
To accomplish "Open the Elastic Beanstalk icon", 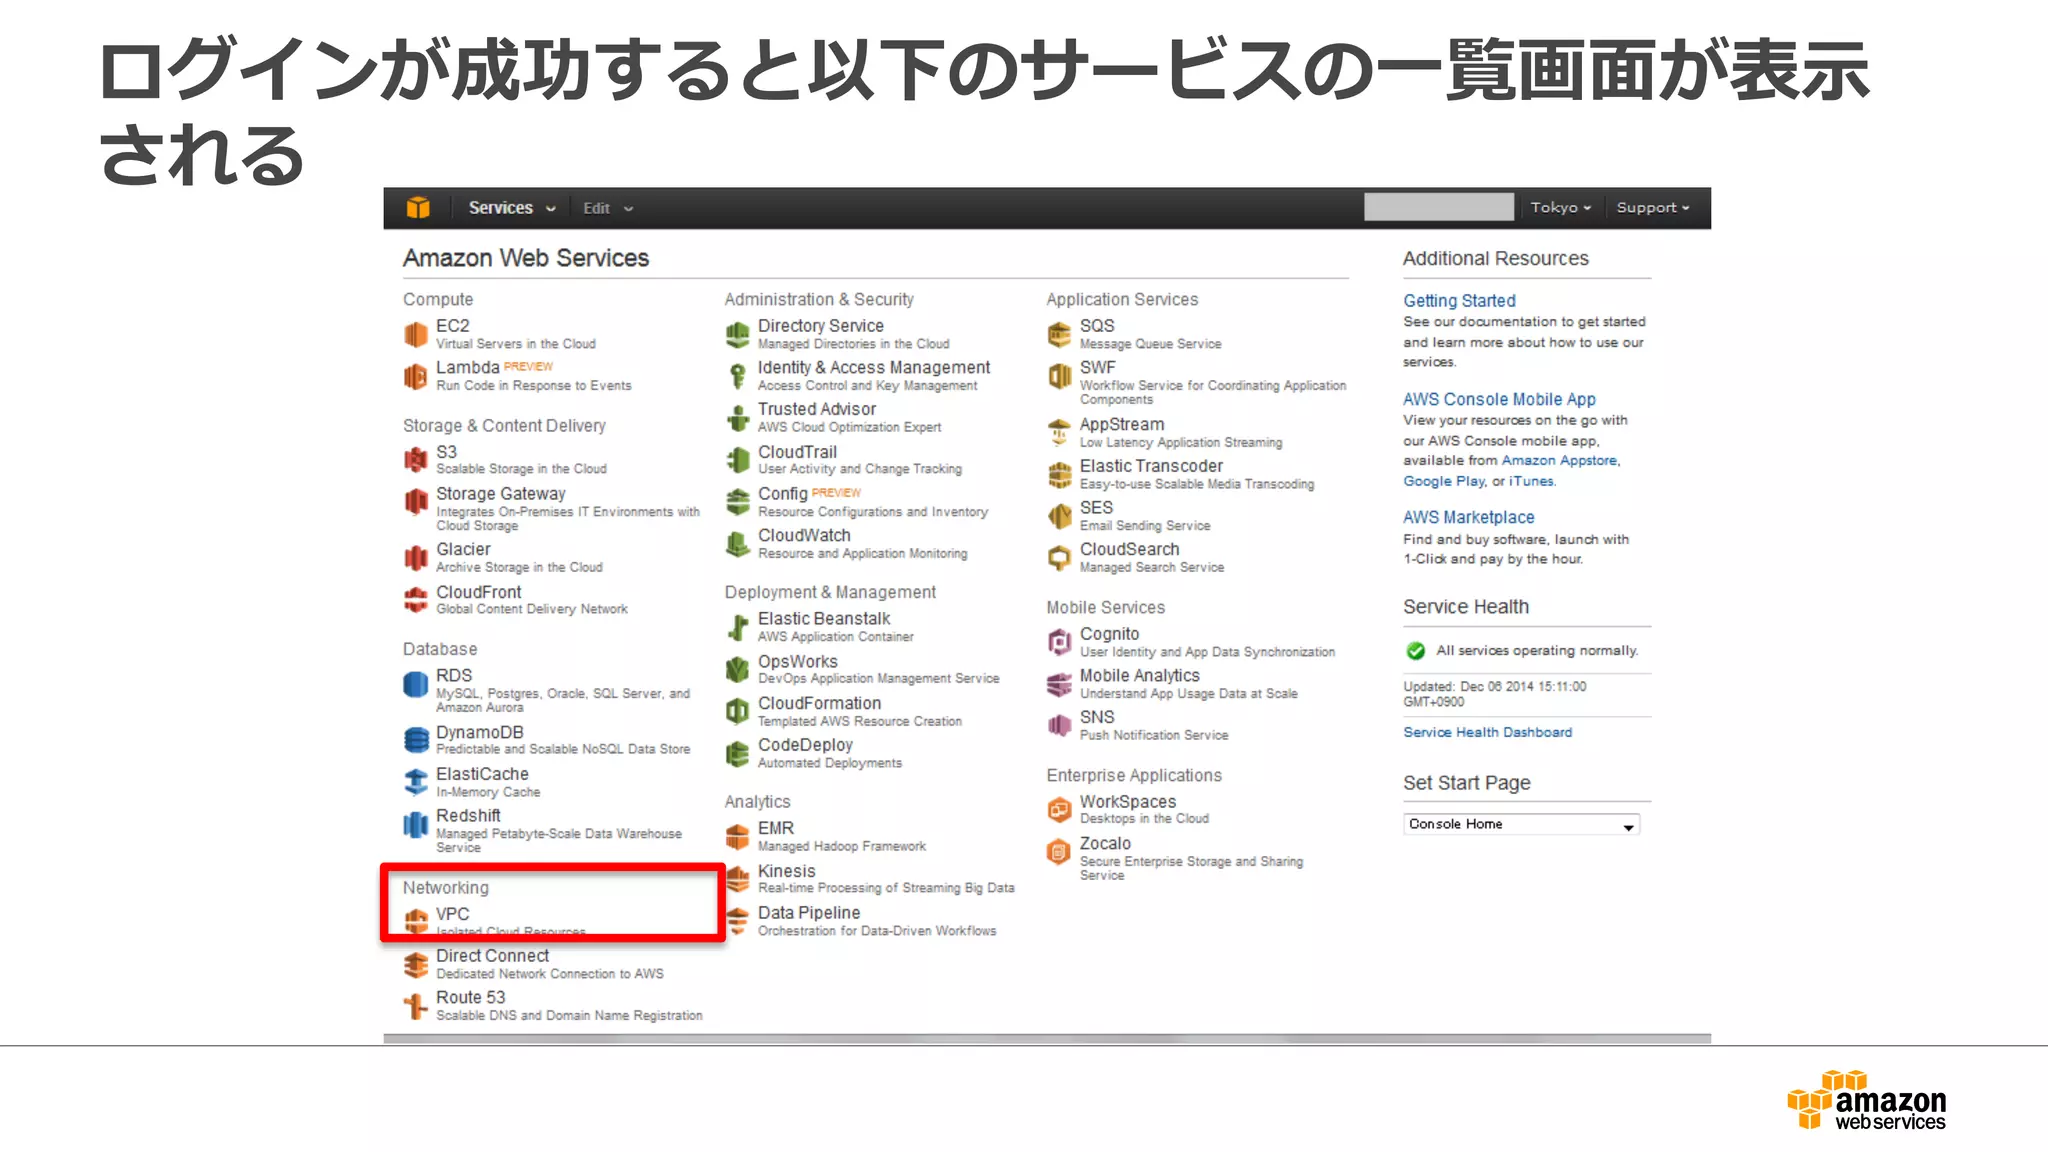I will pyautogui.click(x=738, y=627).
